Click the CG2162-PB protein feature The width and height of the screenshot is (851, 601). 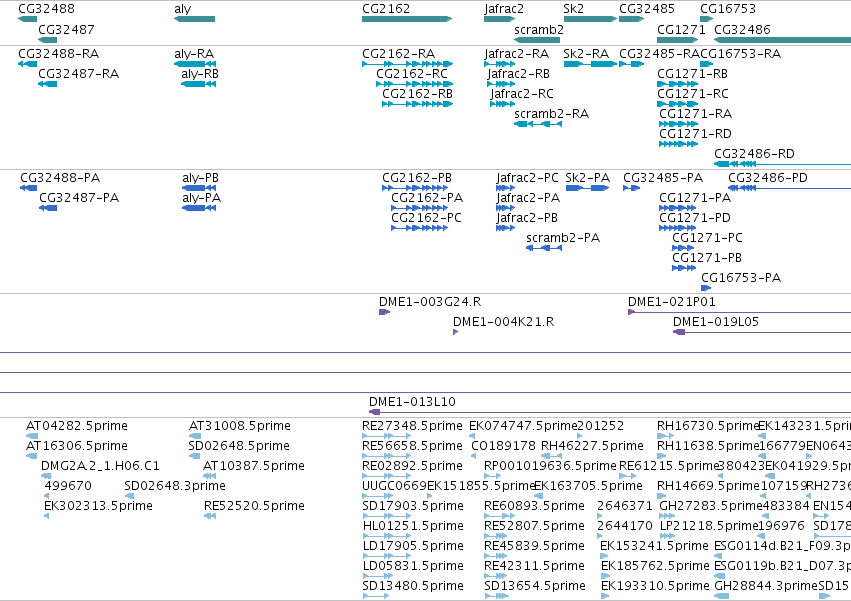pyautogui.click(x=415, y=188)
